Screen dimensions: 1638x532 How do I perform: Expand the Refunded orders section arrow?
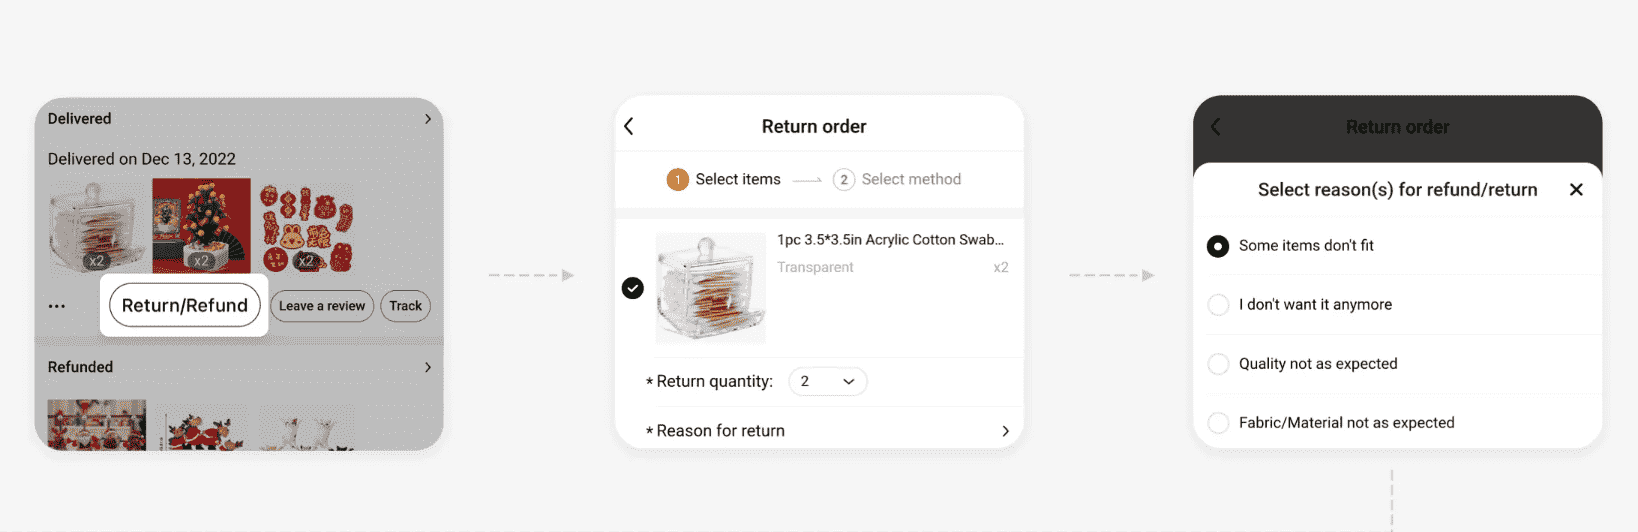coord(428,367)
